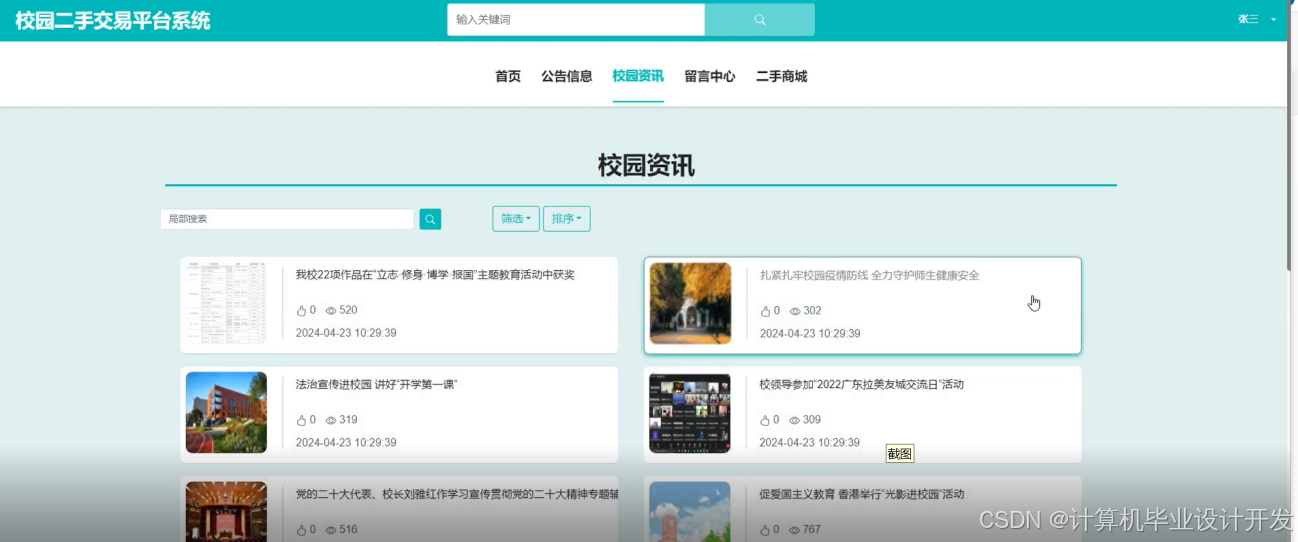The height and width of the screenshot is (542, 1298).
Task: Go to the 首页 home tab
Action: coord(508,76)
